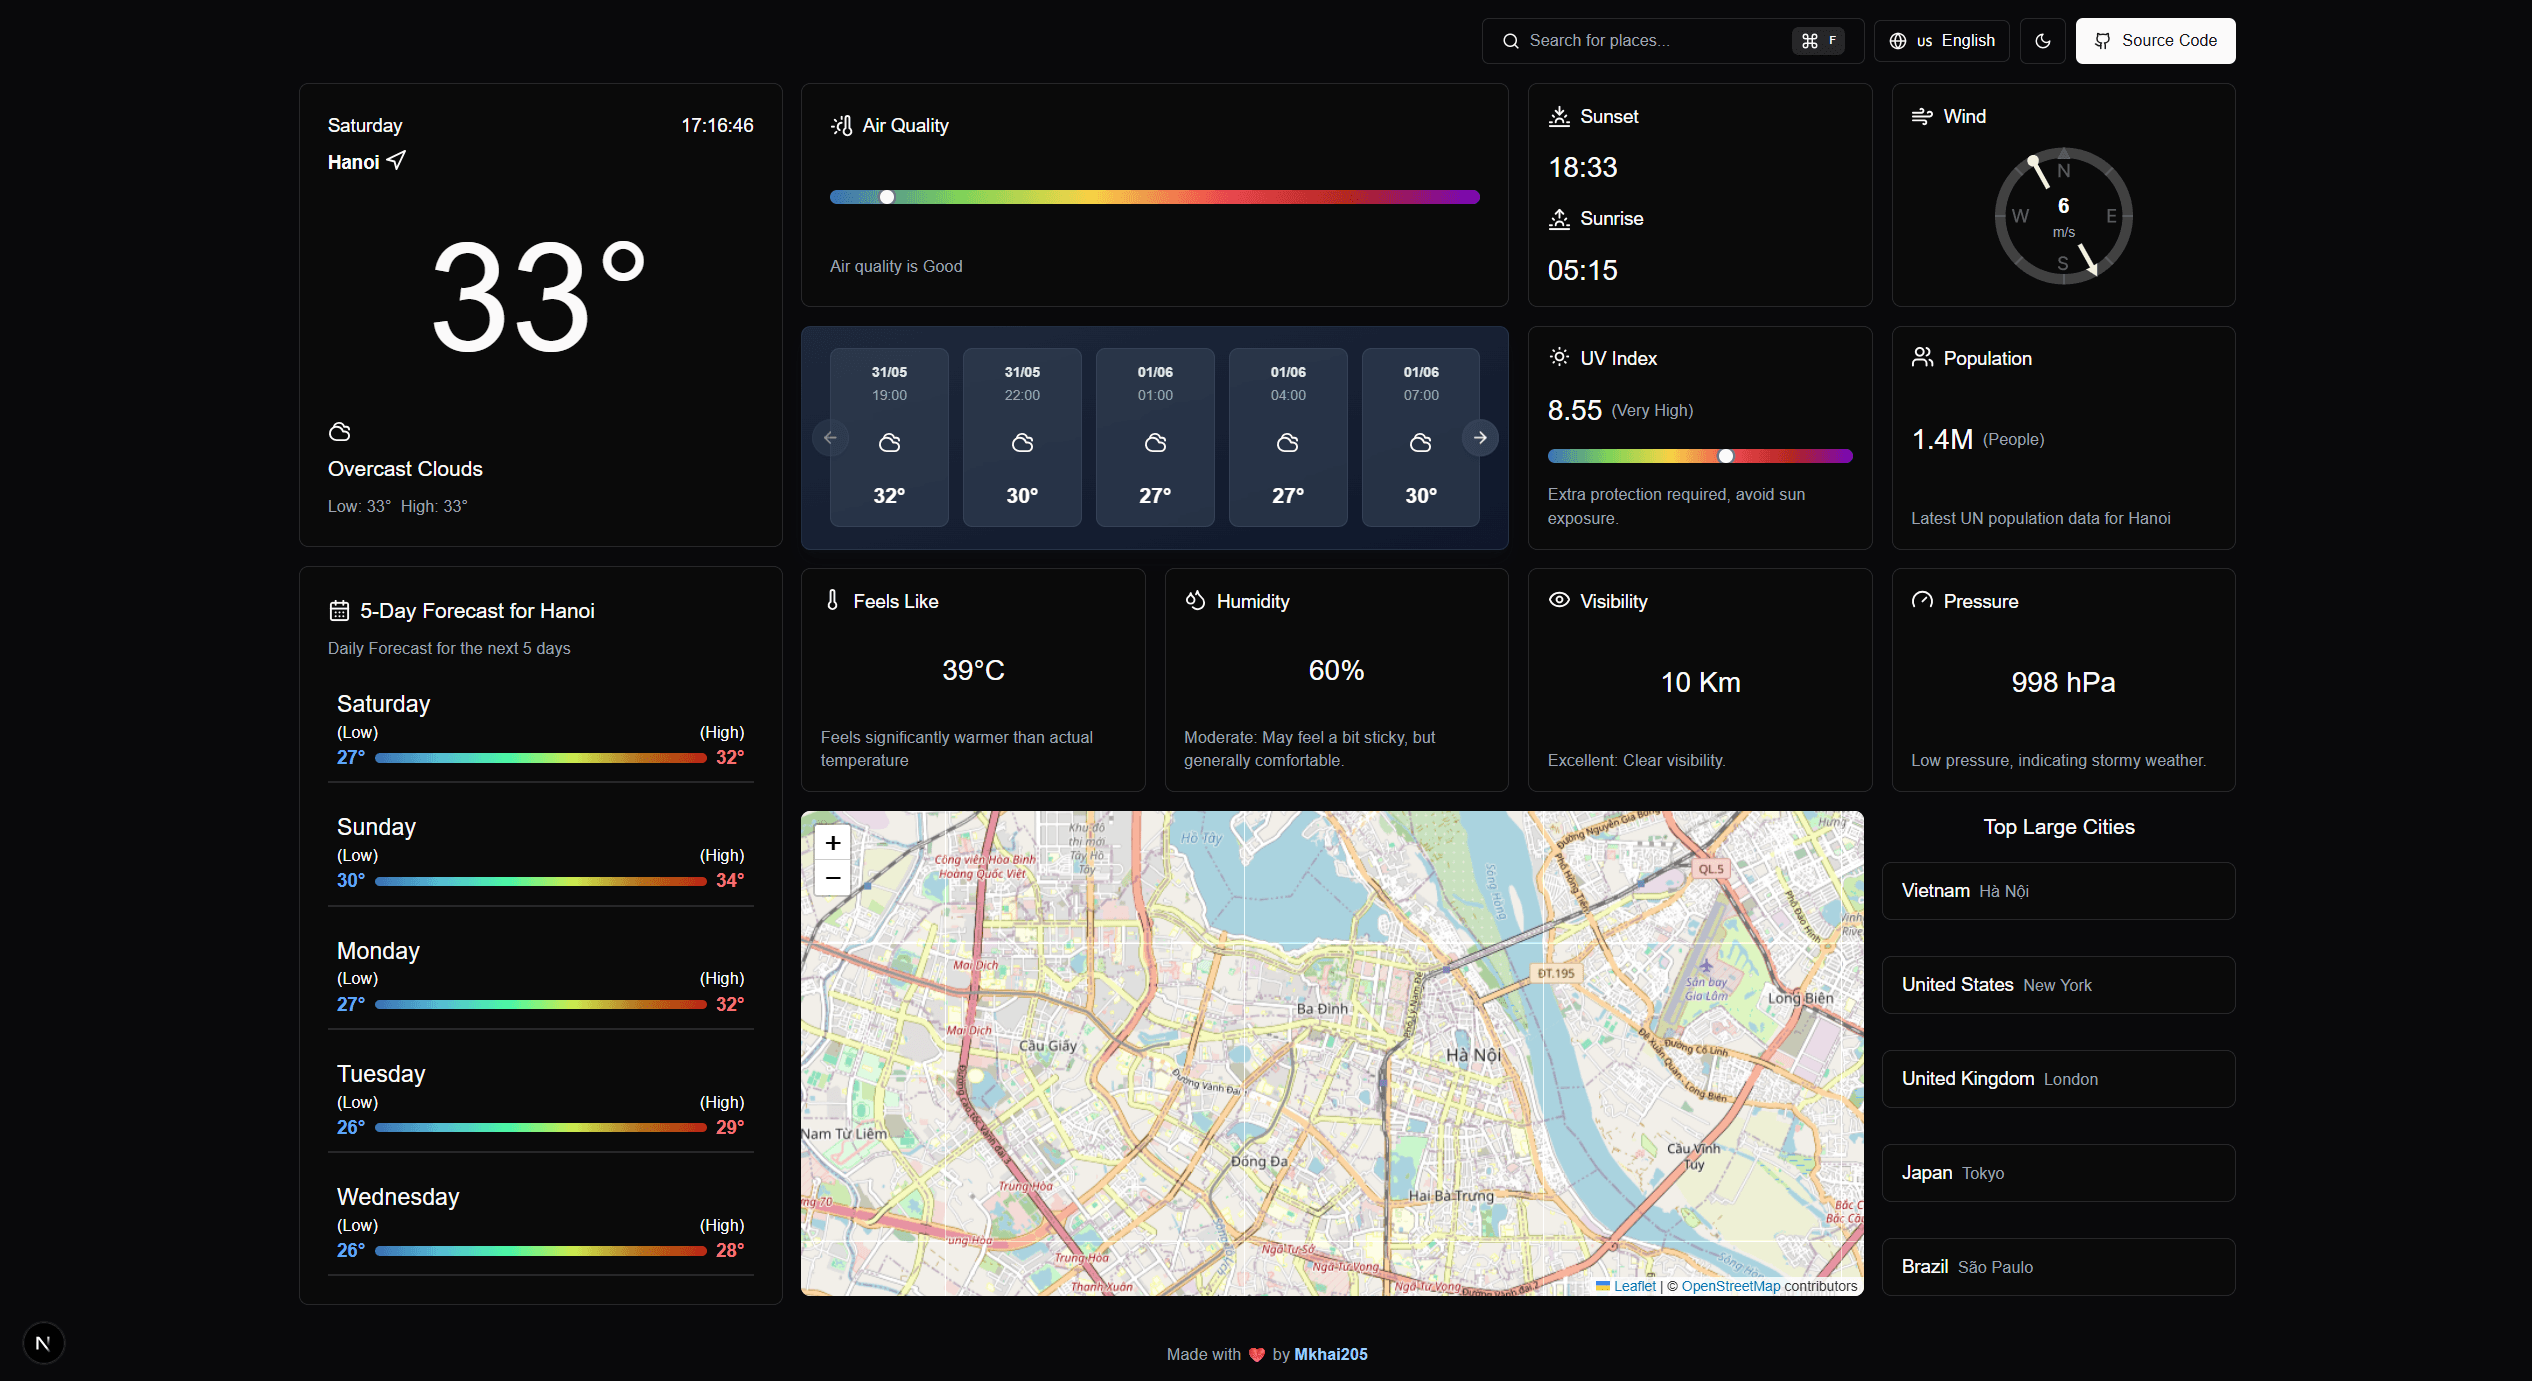Toggle dark mode with the moon icon

pos(2043,40)
